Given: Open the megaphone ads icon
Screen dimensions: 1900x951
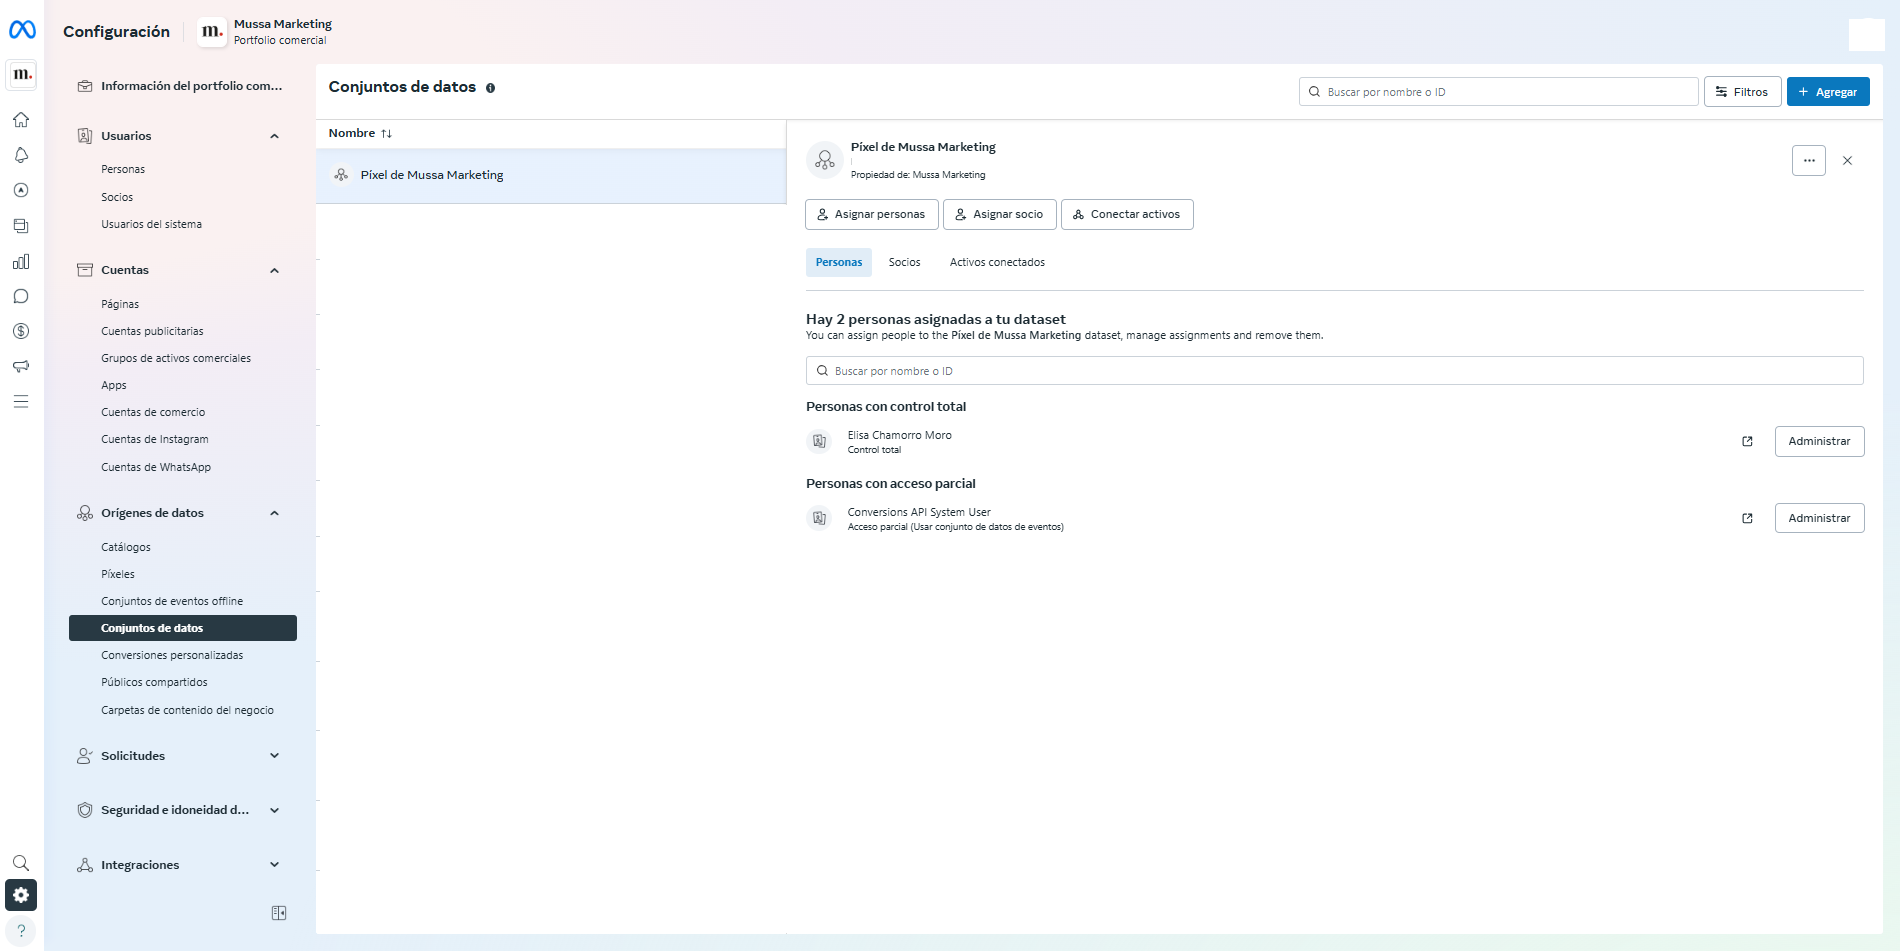Looking at the screenshot, I should 21,366.
